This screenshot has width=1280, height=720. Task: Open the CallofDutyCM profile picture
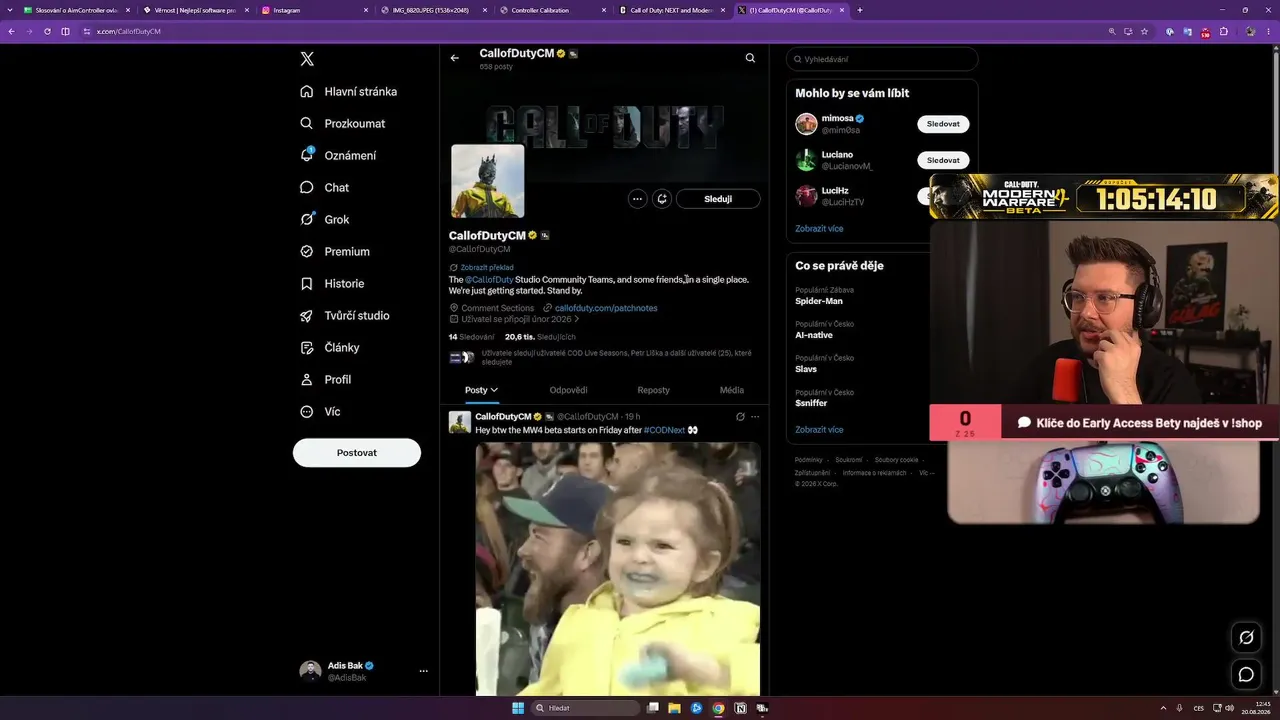488,181
